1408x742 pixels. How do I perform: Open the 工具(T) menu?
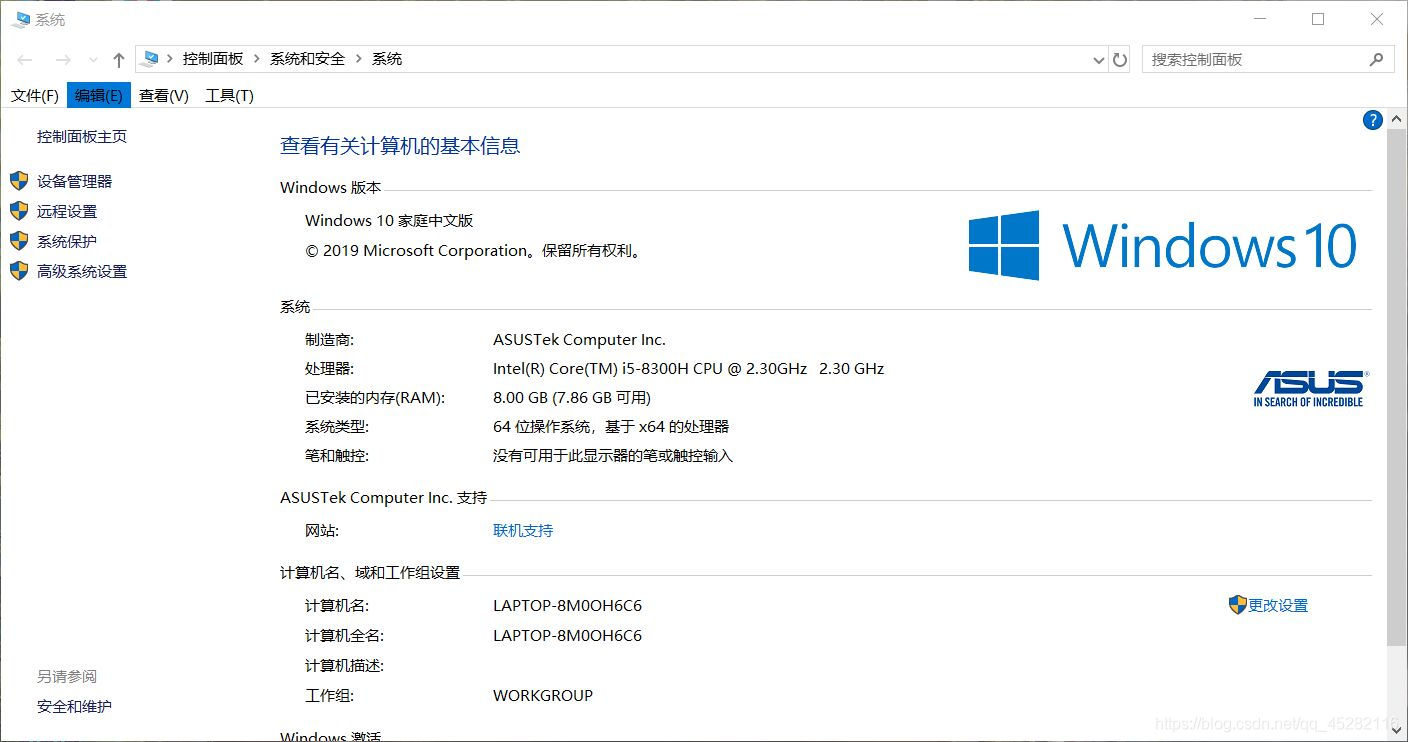coord(229,96)
